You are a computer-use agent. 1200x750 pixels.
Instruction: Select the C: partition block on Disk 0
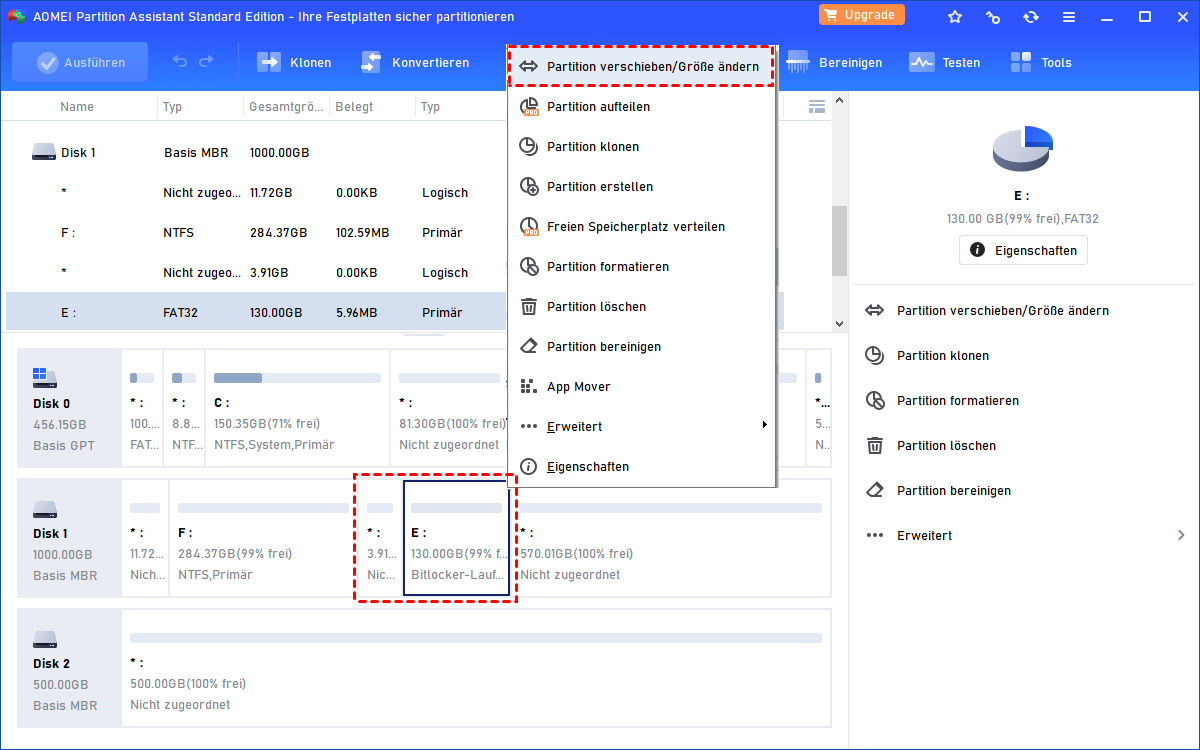[x=297, y=408]
